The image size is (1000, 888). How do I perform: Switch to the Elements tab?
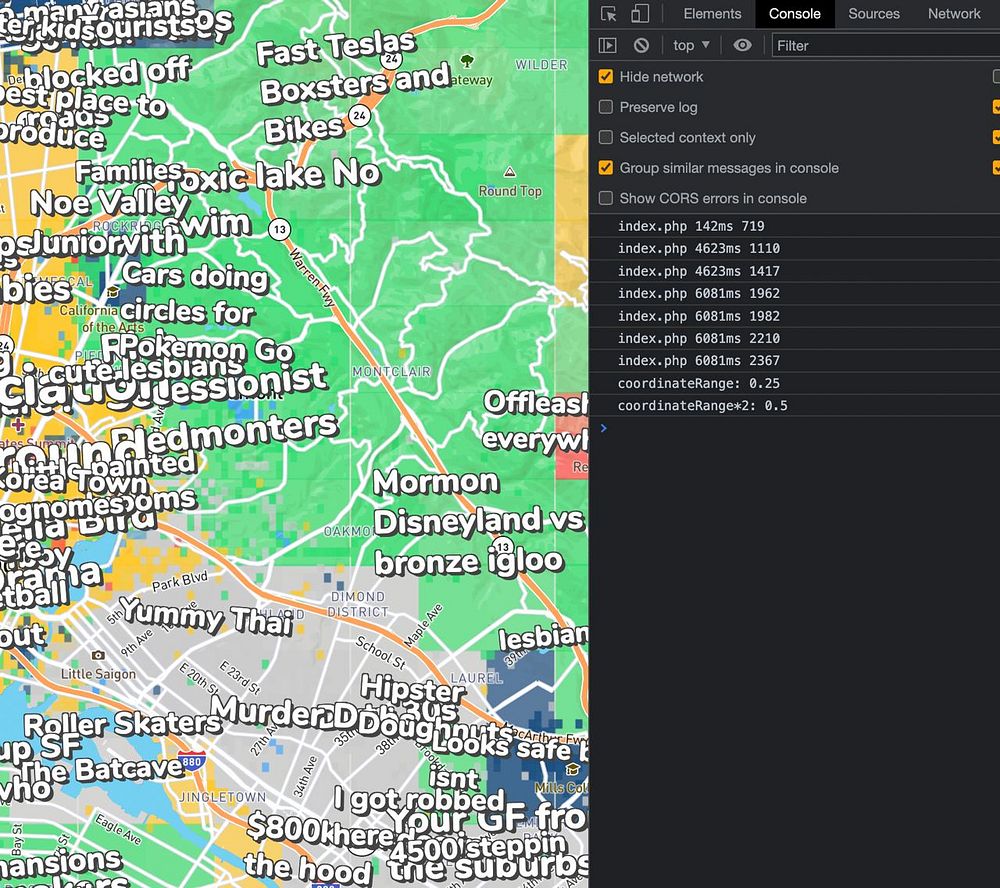(712, 14)
